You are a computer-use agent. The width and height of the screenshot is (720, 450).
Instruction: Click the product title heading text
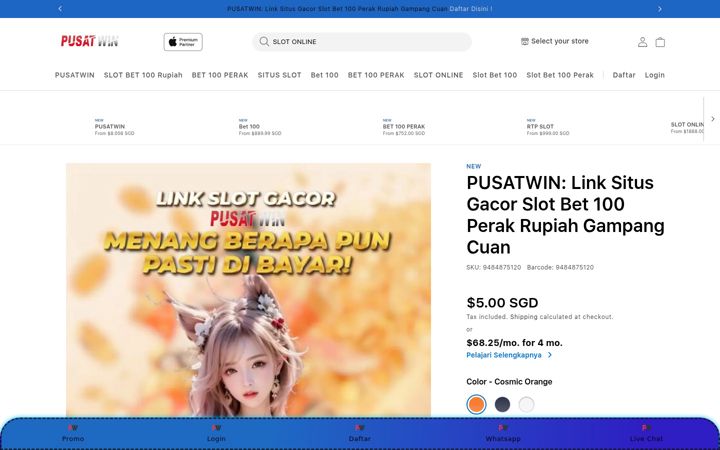tap(565, 215)
